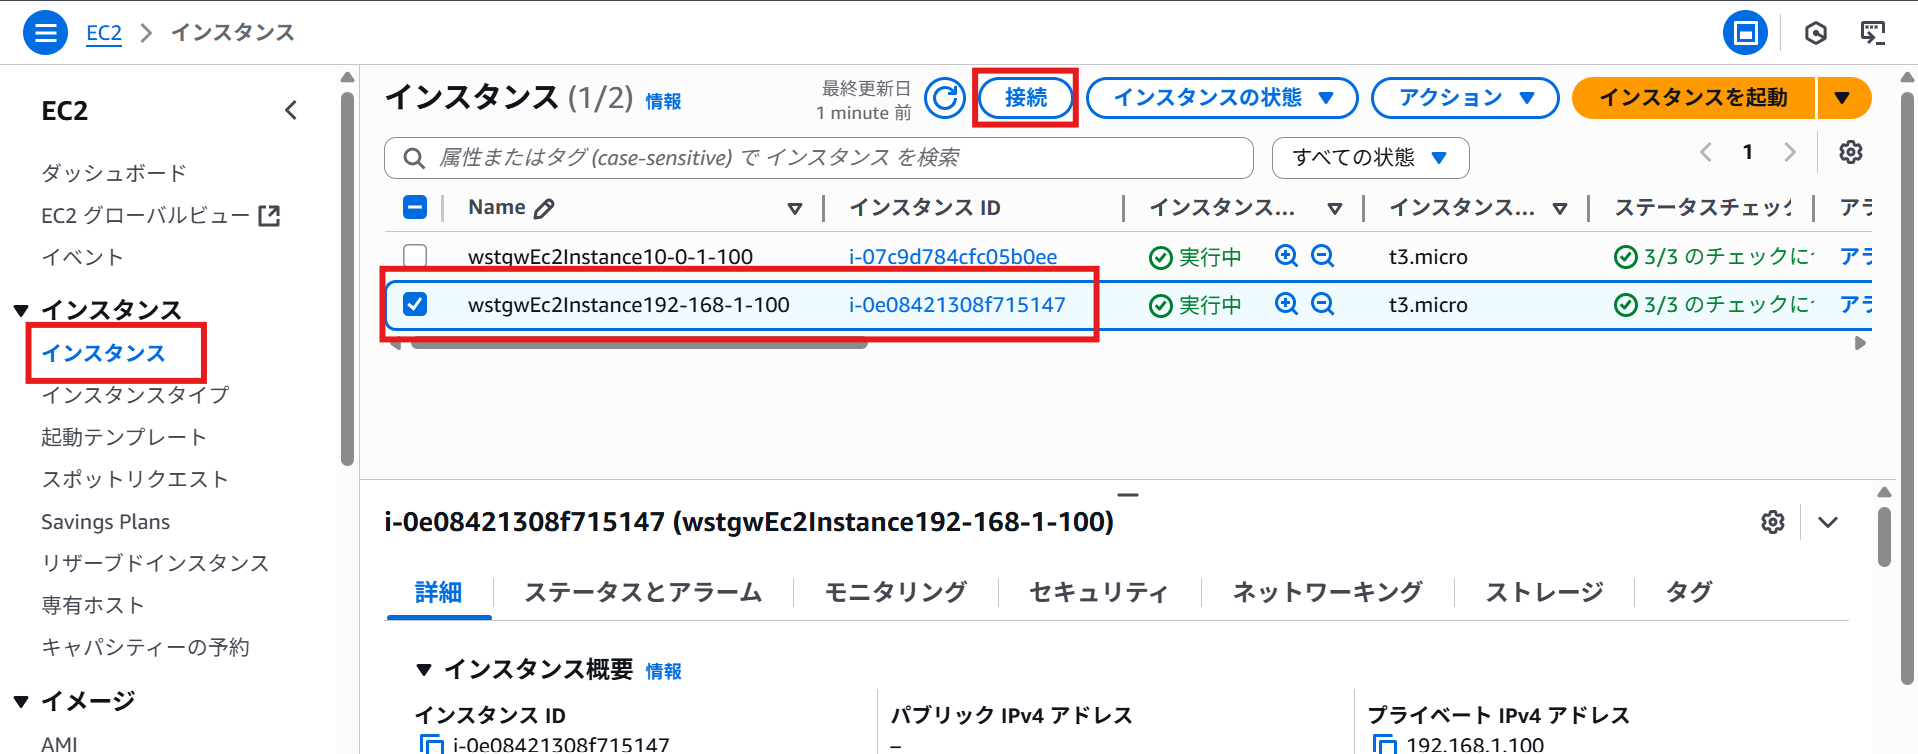Screen dimensions: 1918x754
Task: Open the hamburger navigation menu
Action: click(45, 33)
